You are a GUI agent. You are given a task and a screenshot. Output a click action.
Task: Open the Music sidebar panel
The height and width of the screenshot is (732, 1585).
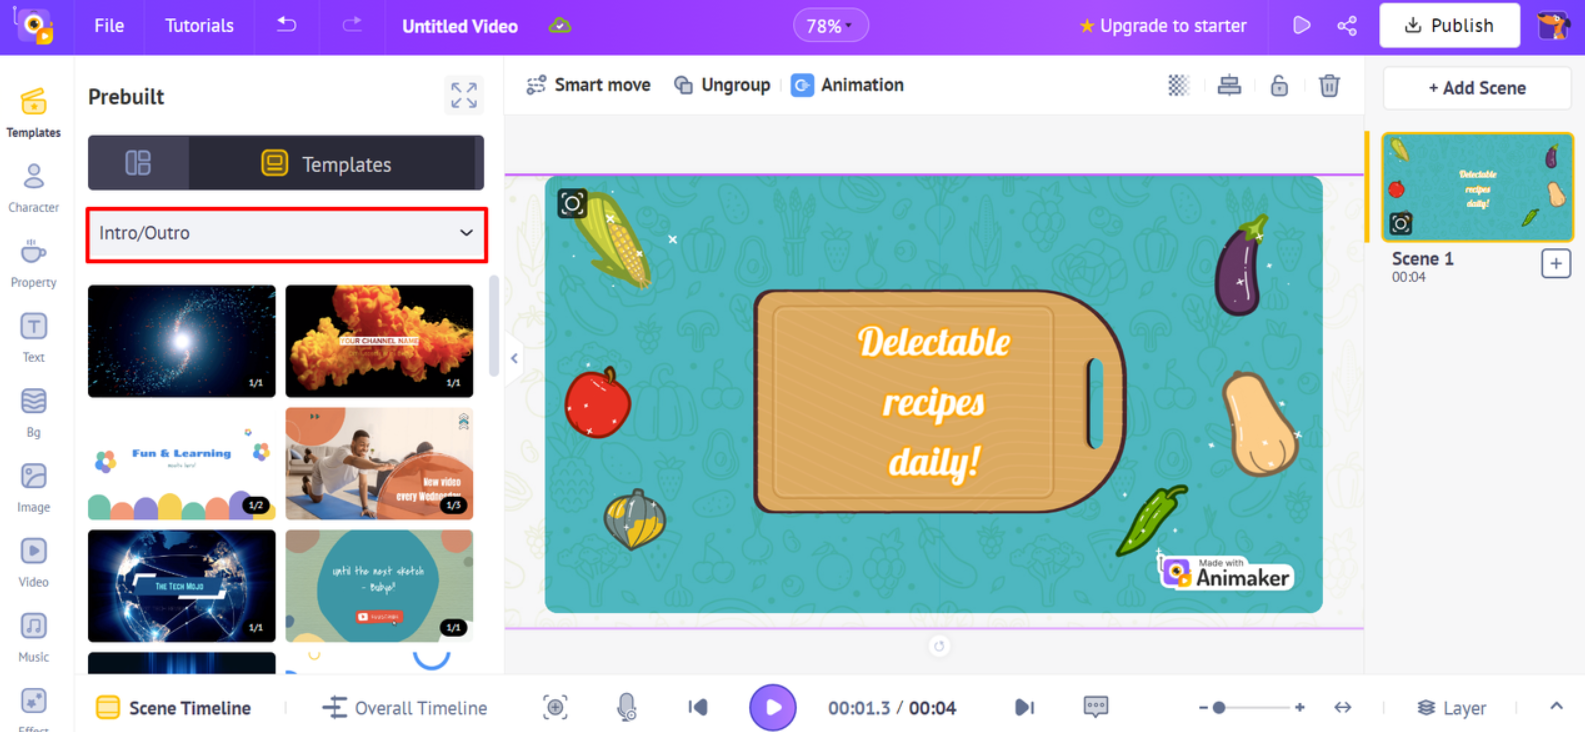point(33,638)
